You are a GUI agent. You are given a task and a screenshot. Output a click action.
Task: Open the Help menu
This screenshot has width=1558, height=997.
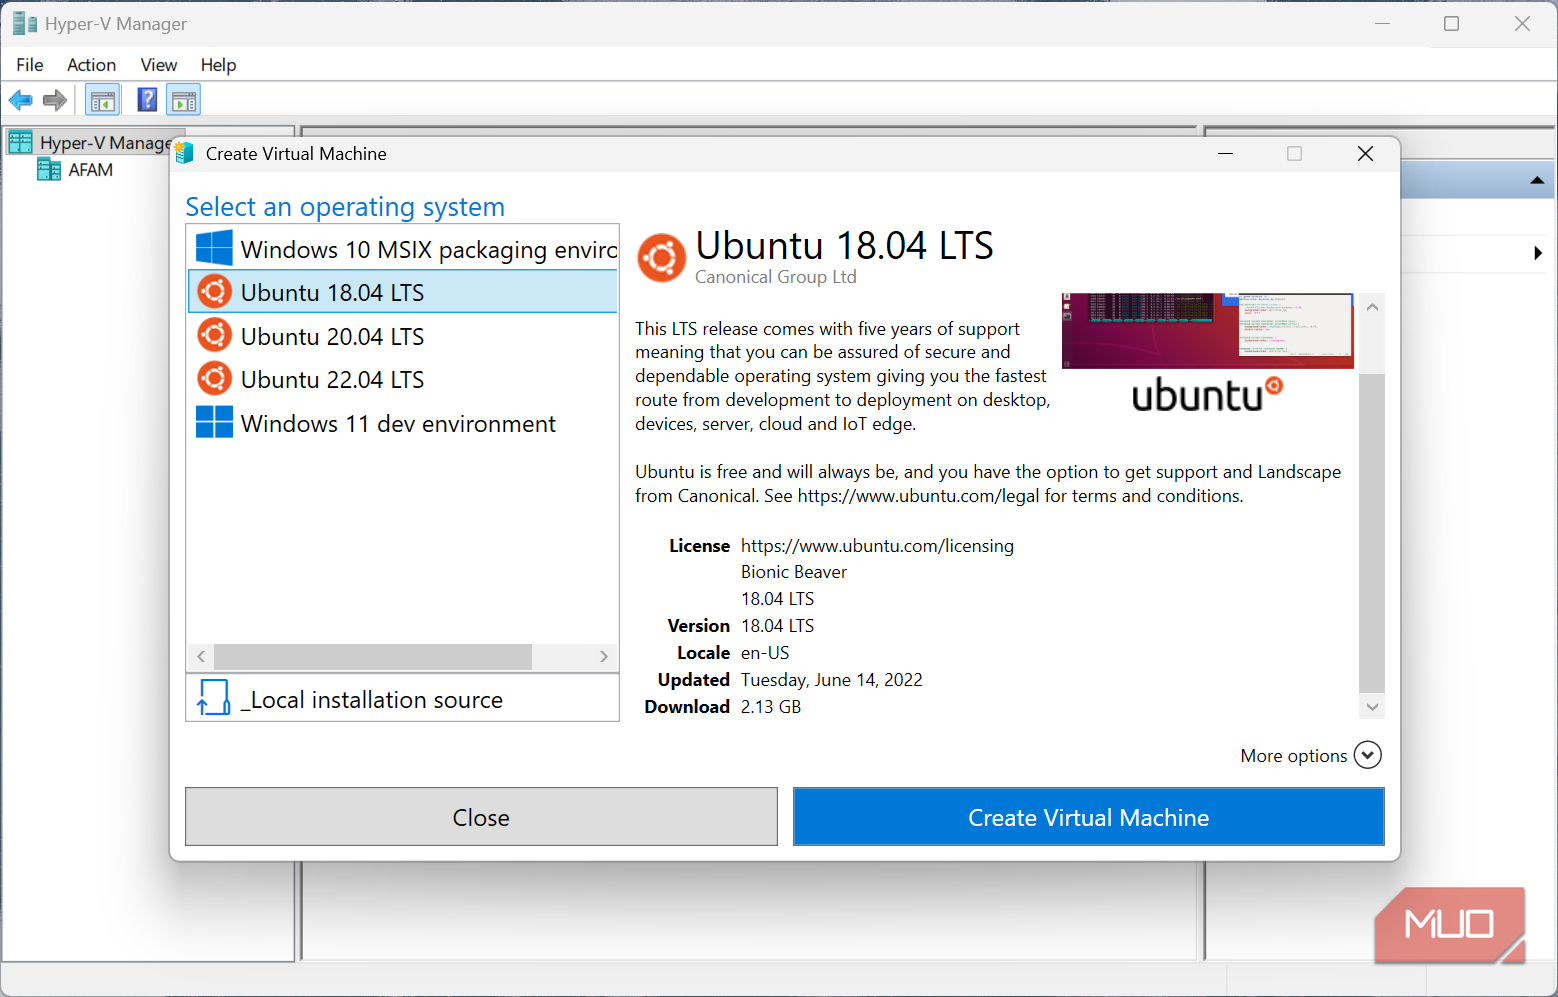pyautogui.click(x=218, y=65)
